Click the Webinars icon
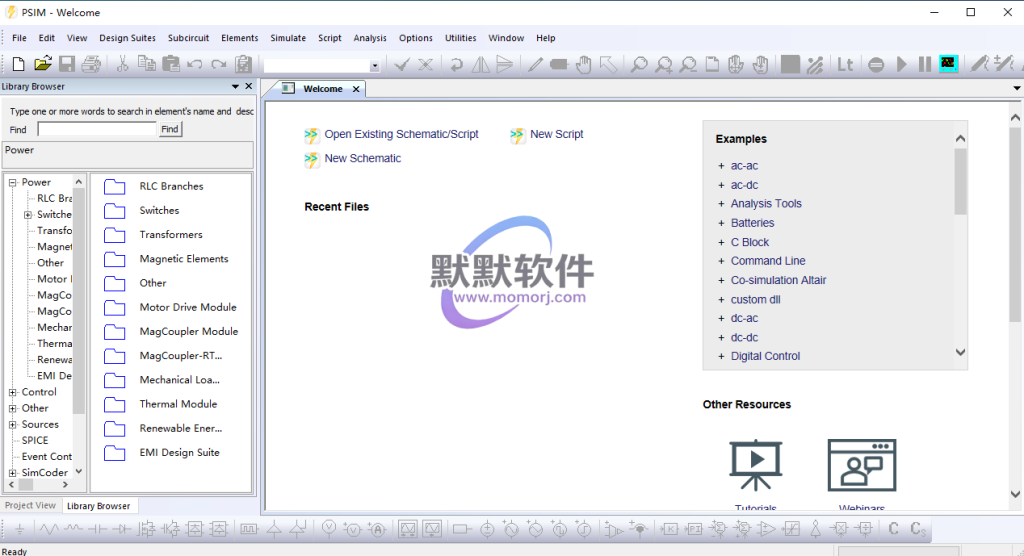1024x556 pixels. click(x=861, y=465)
